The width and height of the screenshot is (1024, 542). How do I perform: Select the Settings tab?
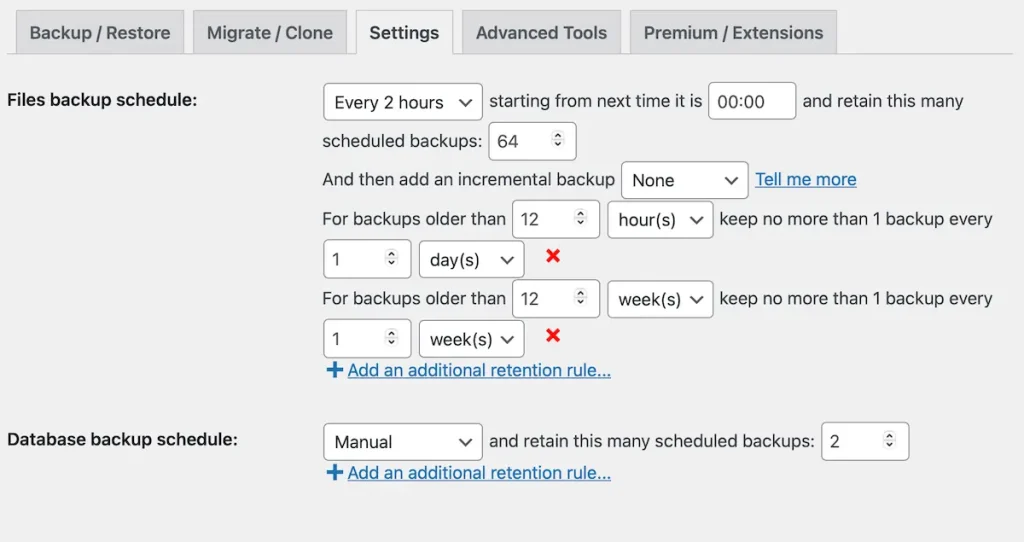point(404,33)
